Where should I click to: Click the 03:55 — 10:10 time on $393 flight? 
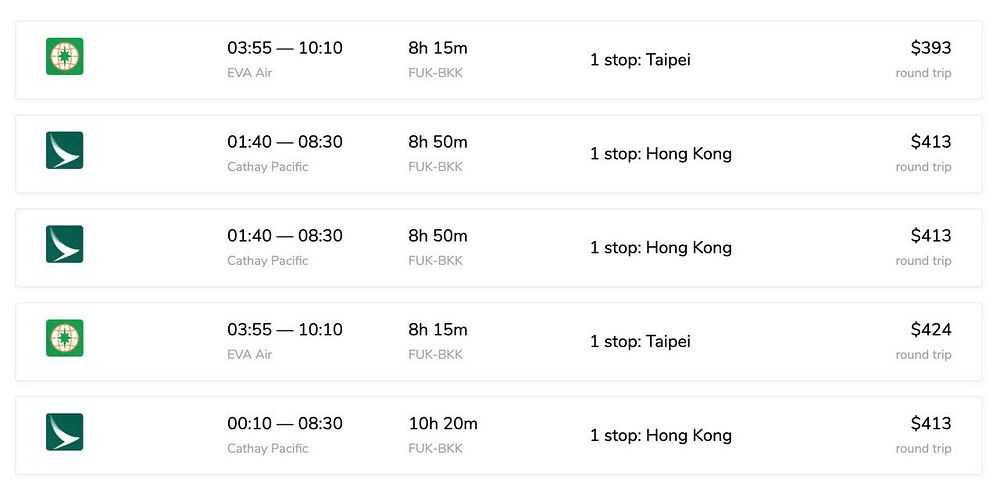(x=285, y=48)
